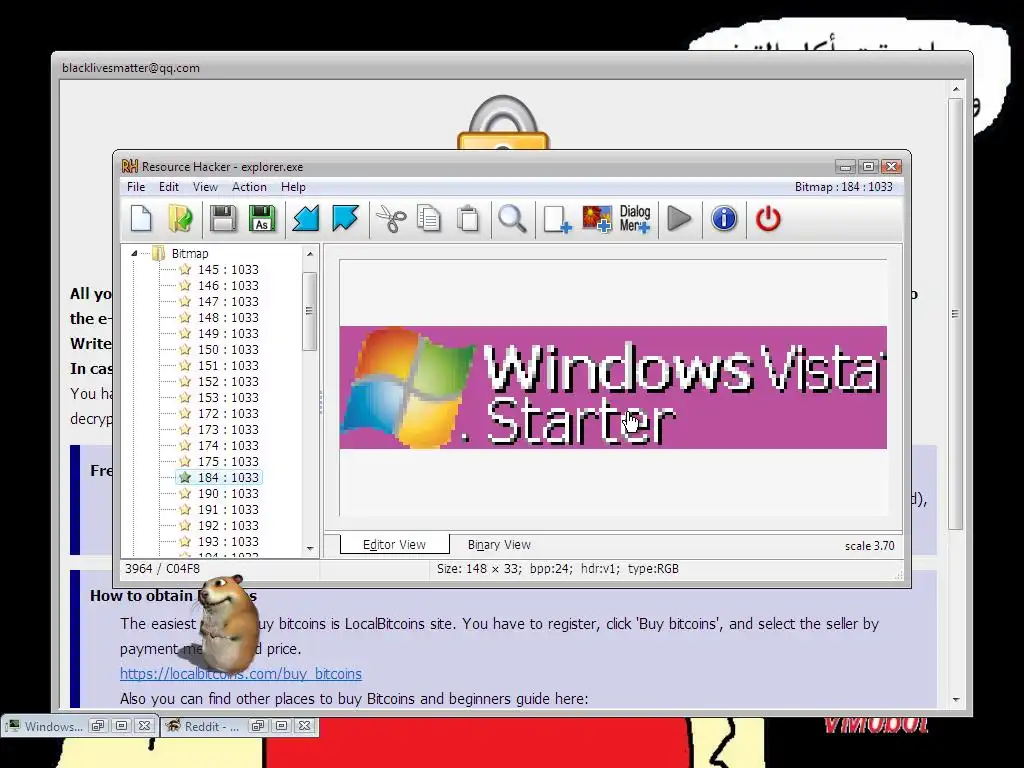Viewport: 1024px width, 768px height.
Task: Click the resource tree scrollbar thumb
Action: click(310, 312)
